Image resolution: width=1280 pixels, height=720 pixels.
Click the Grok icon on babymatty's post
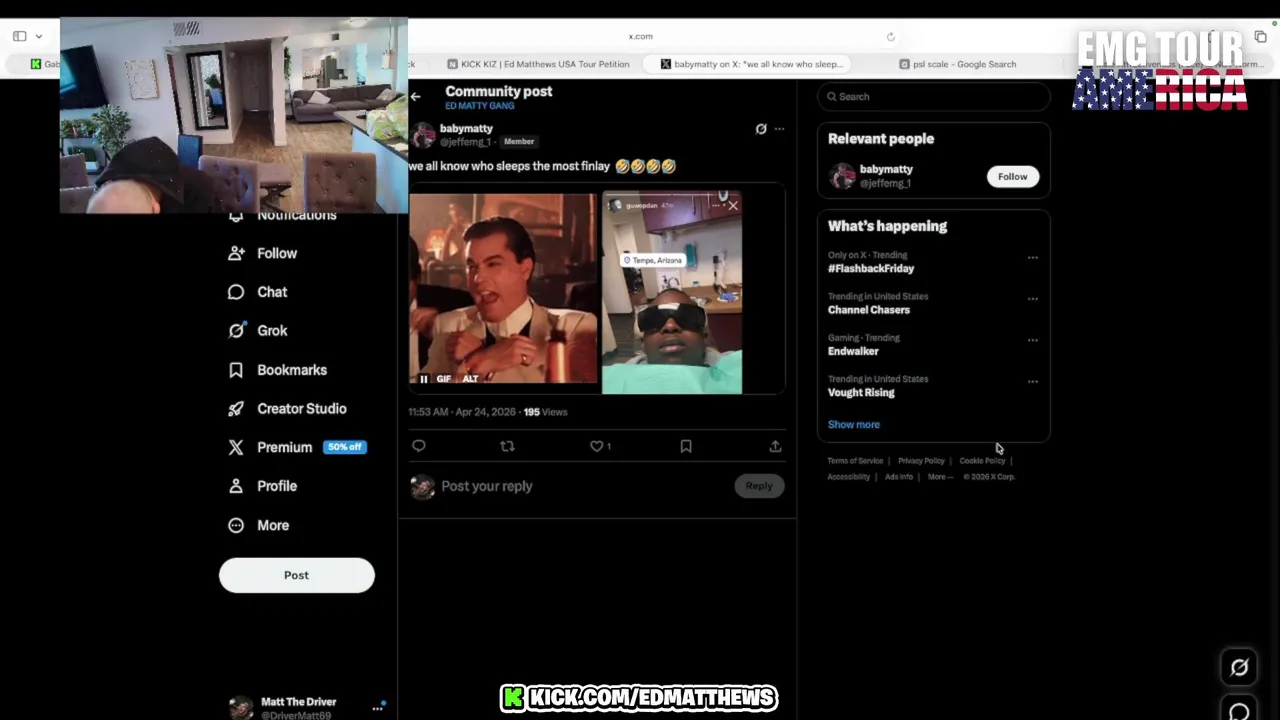pyautogui.click(x=761, y=129)
